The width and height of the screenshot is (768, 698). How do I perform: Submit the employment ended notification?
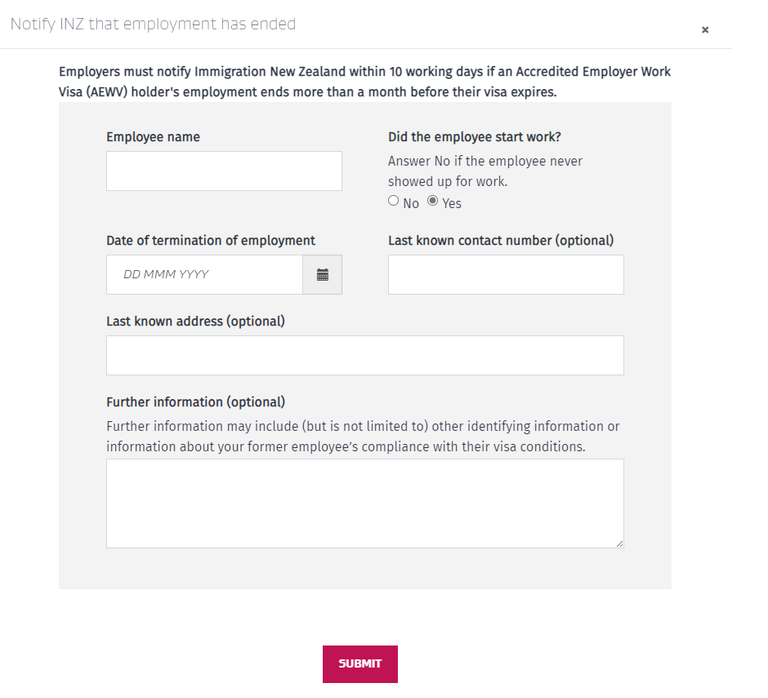coord(360,664)
